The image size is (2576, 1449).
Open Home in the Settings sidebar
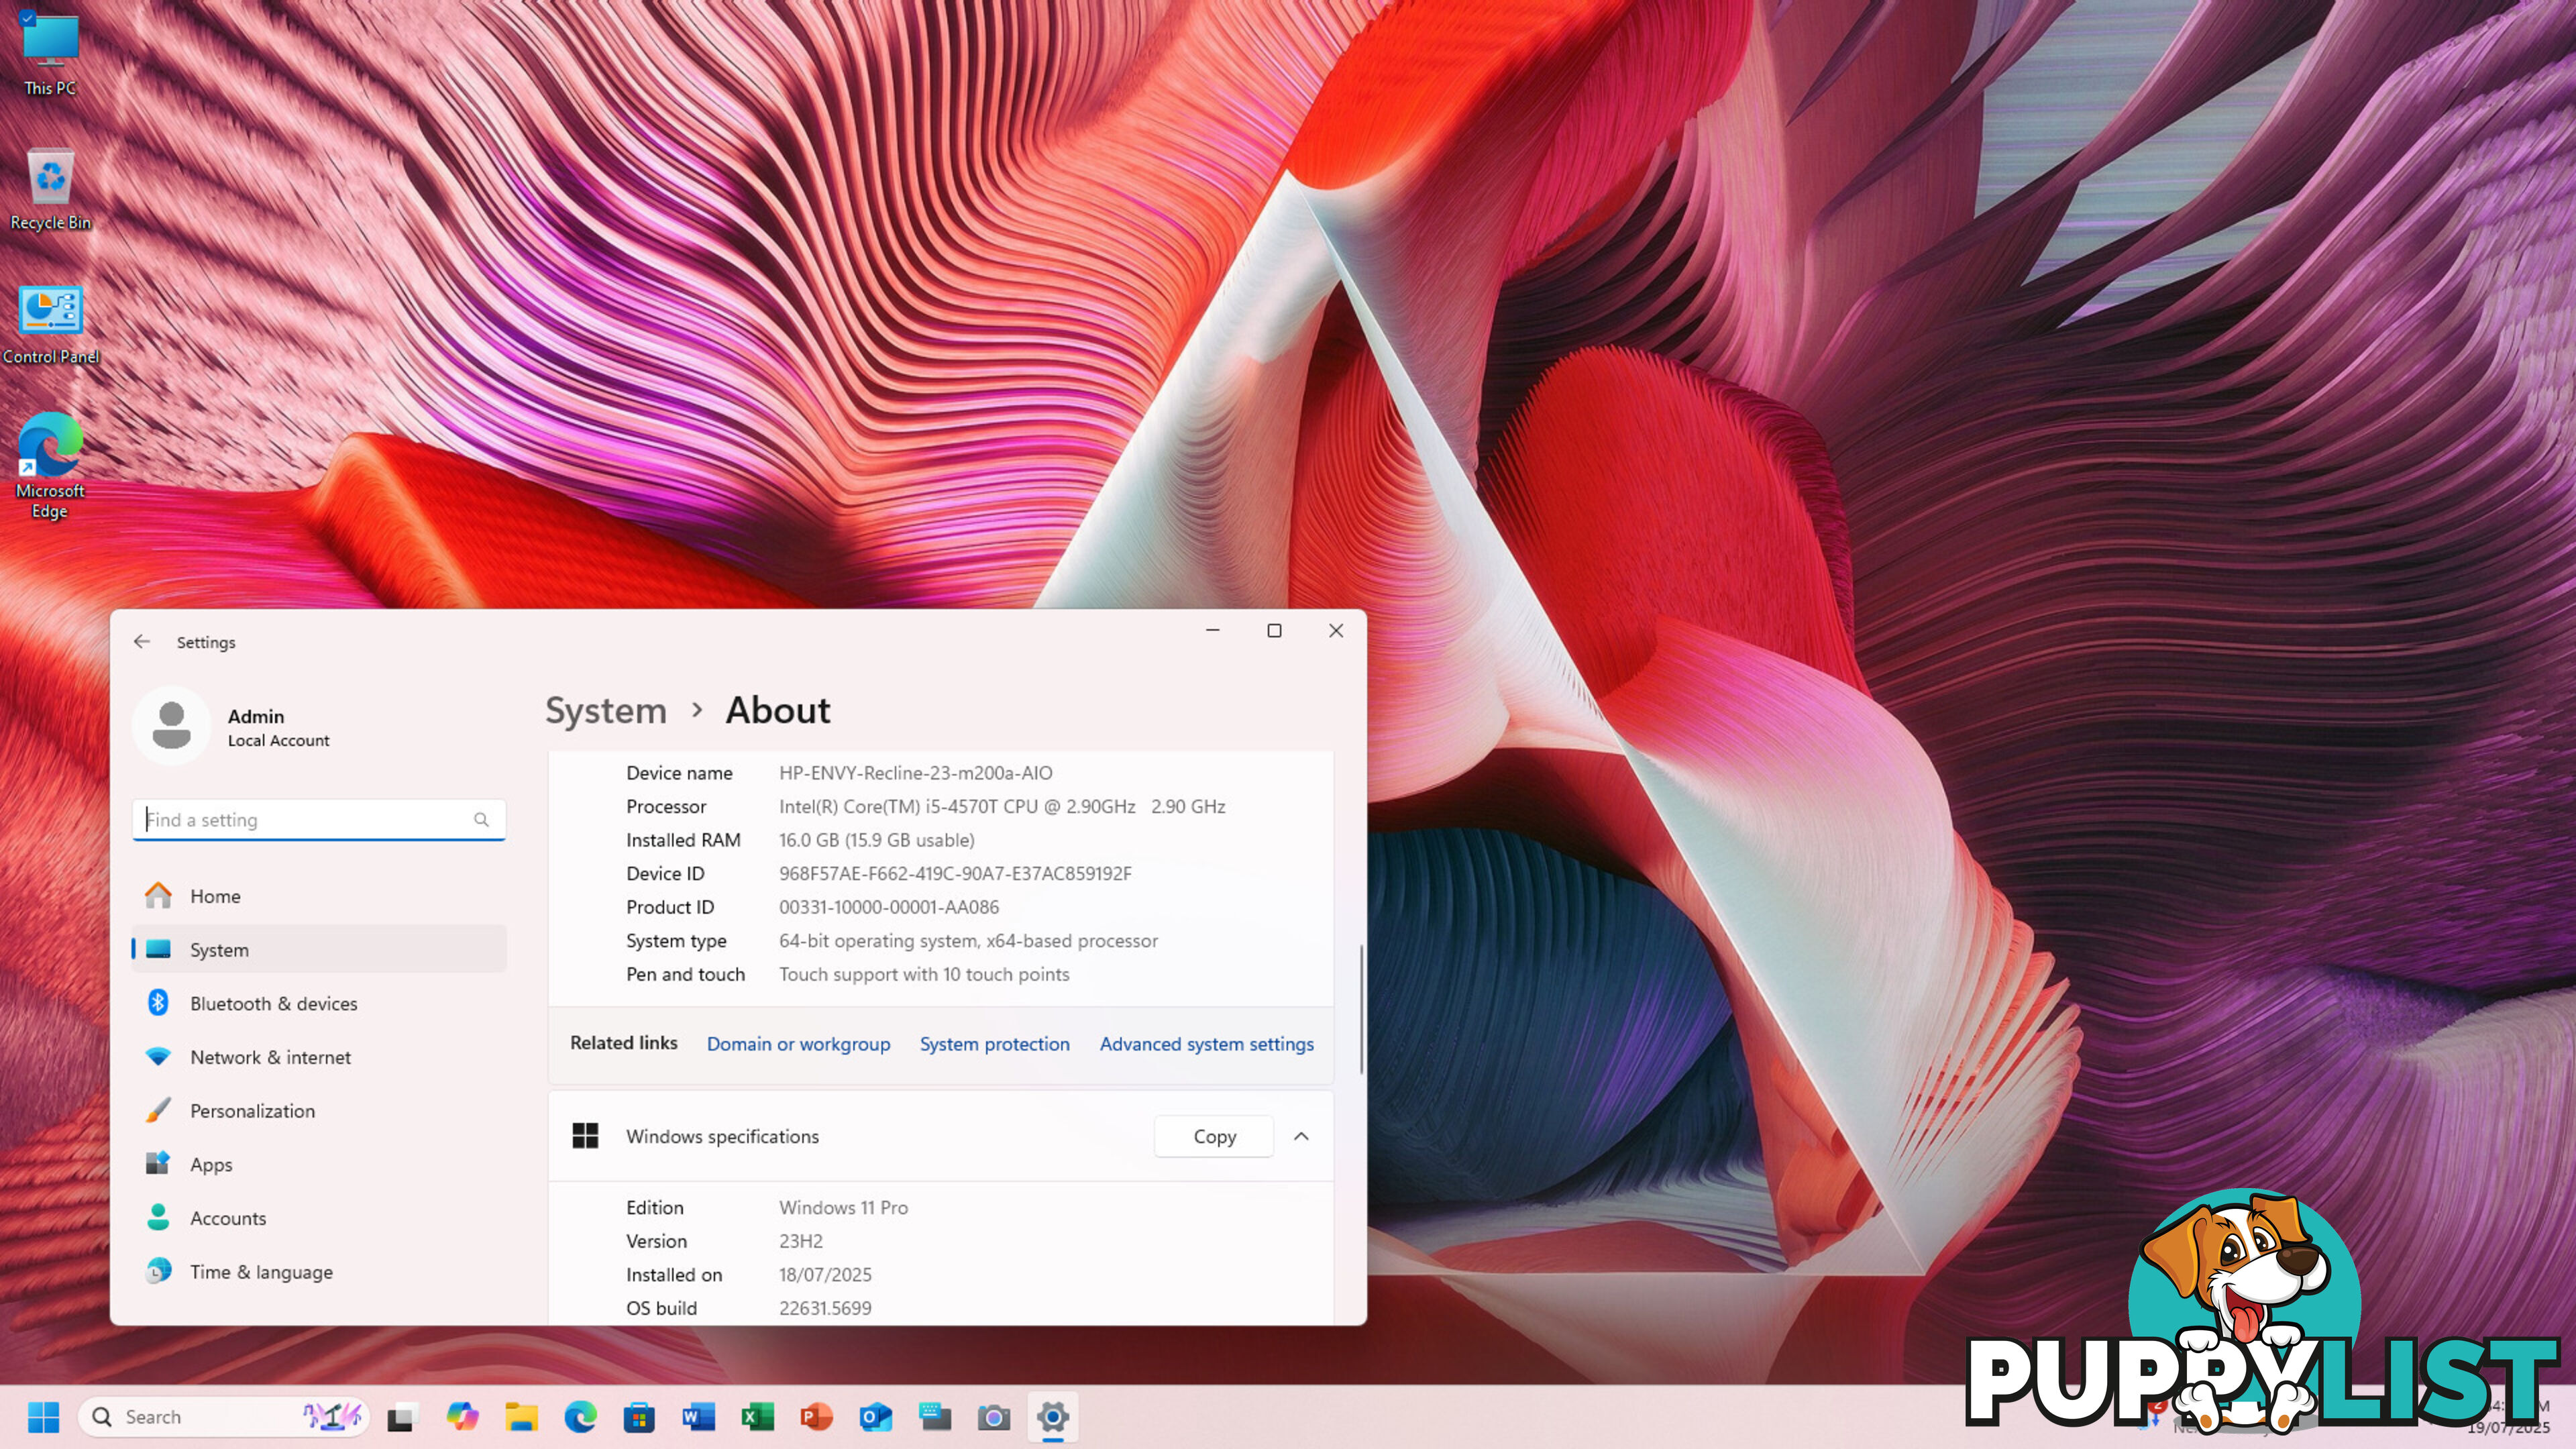(x=318, y=896)
